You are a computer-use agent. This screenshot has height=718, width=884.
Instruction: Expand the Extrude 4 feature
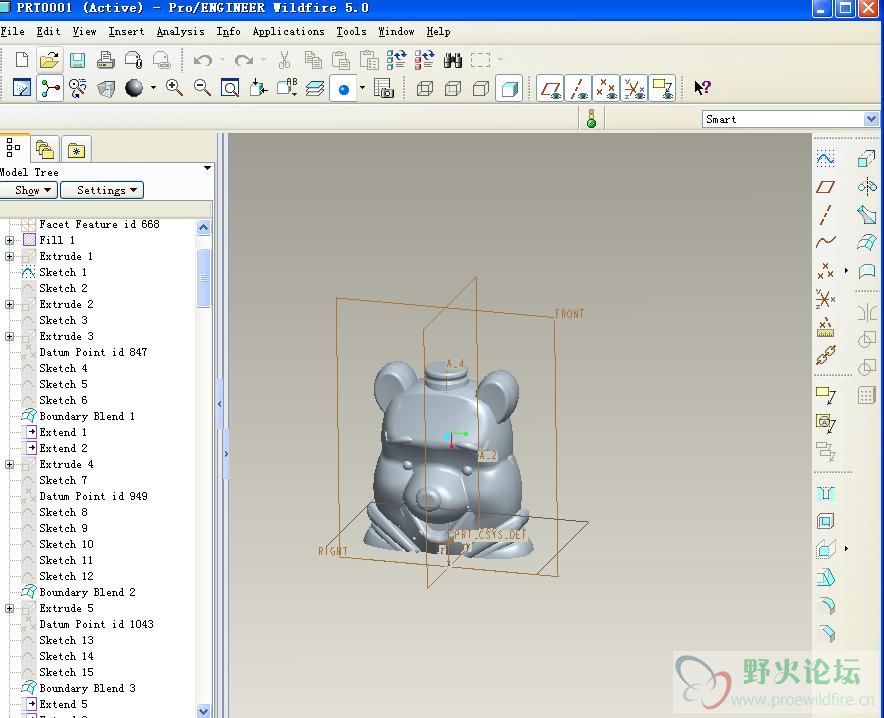10,464
